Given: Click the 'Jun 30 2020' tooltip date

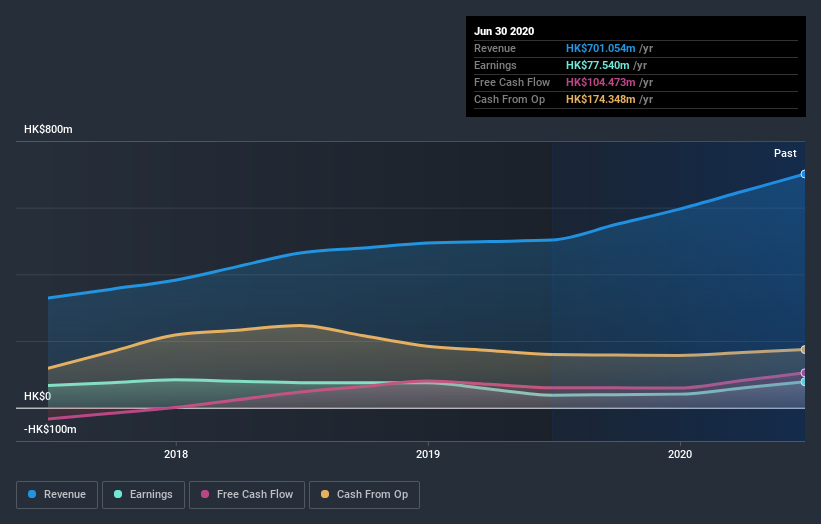Looking at the screenshot, I should (504, 31).
